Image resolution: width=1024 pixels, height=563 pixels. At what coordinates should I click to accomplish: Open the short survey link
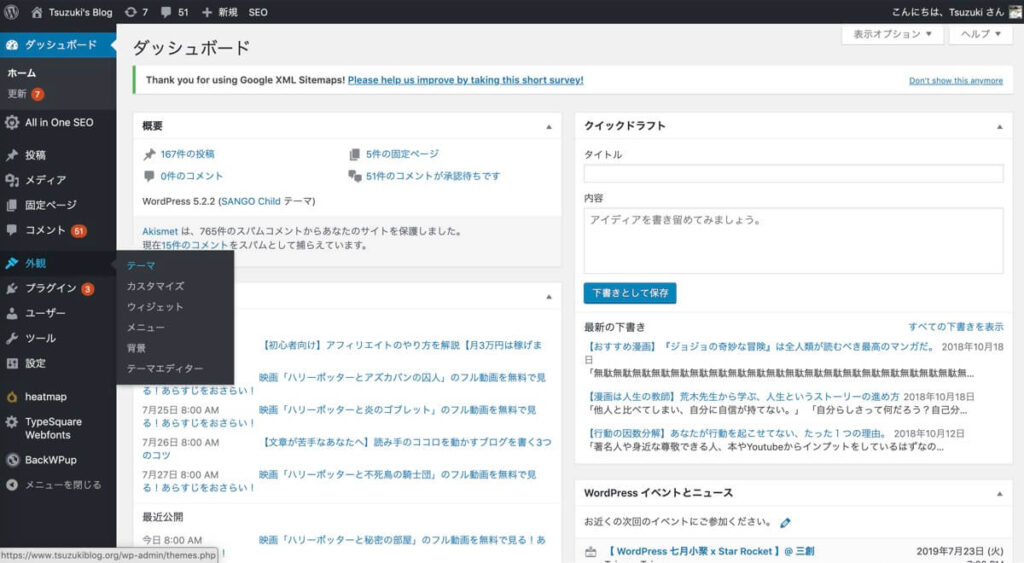(x=466, y=80)
